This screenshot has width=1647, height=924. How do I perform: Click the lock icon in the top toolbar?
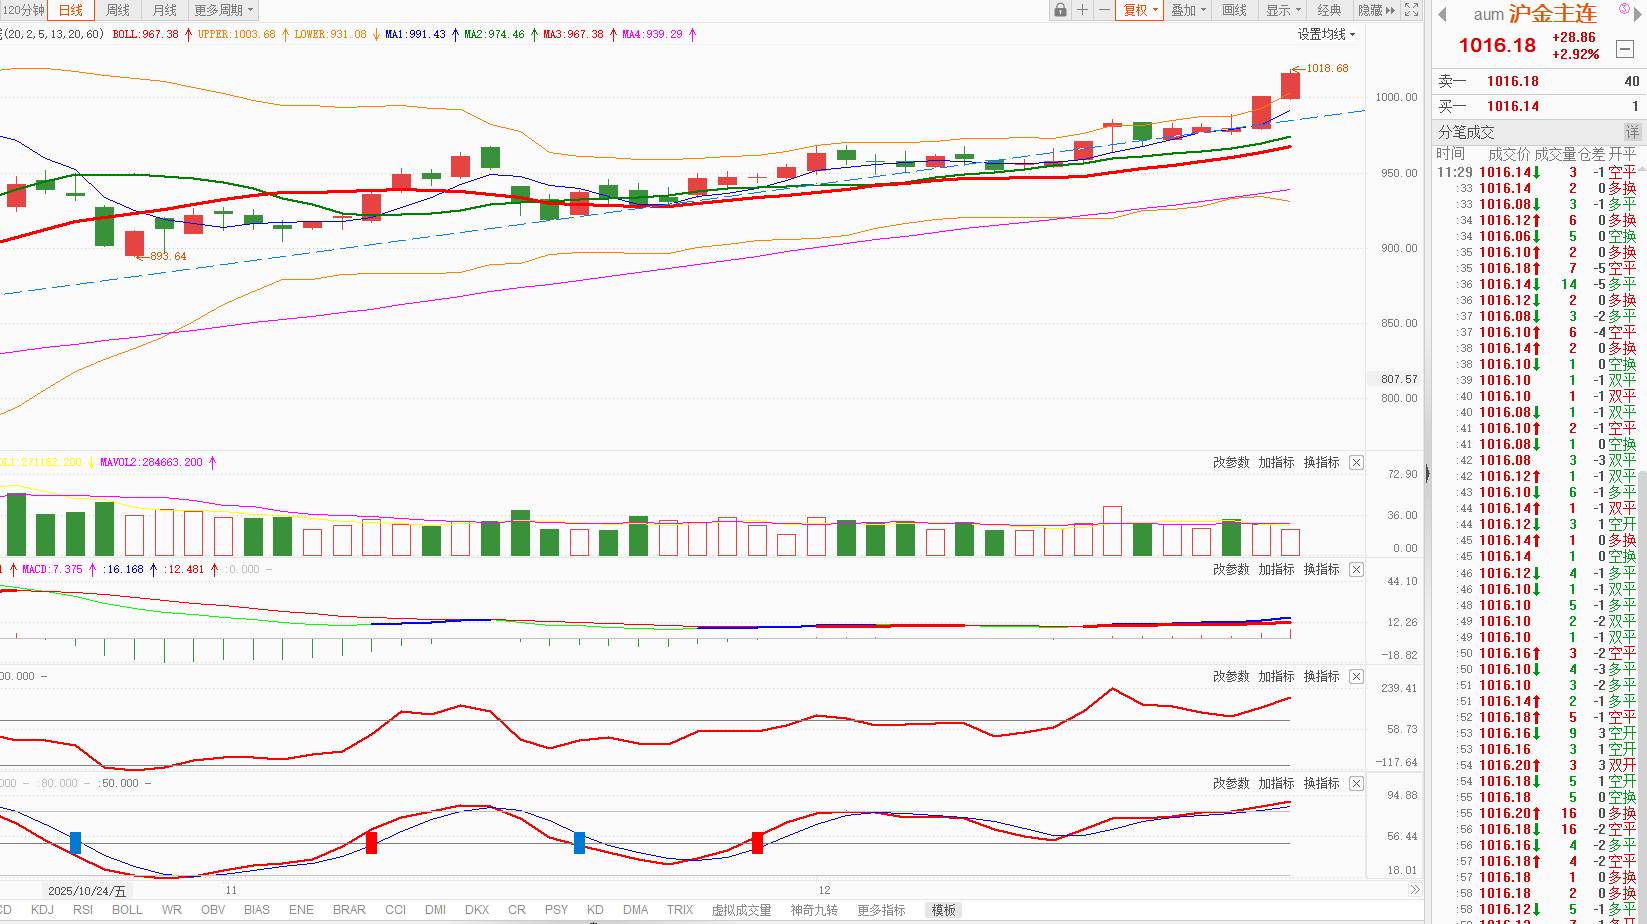1060,10
